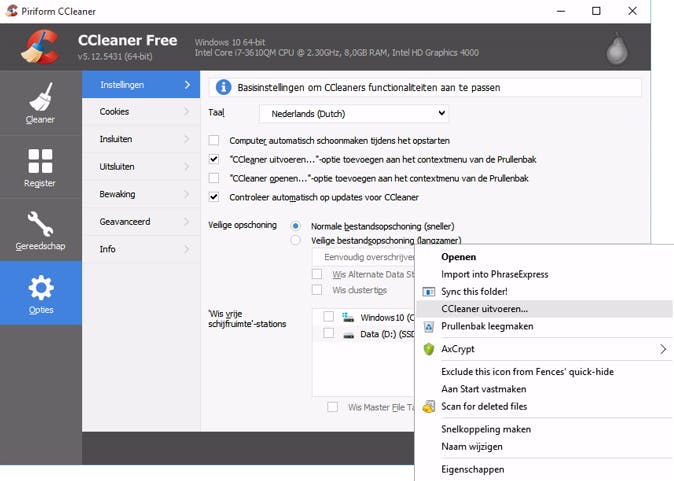674x481 pixels.
Task: Click the blue info icon beside Basisinstellingen
Action: coord(223,87)
